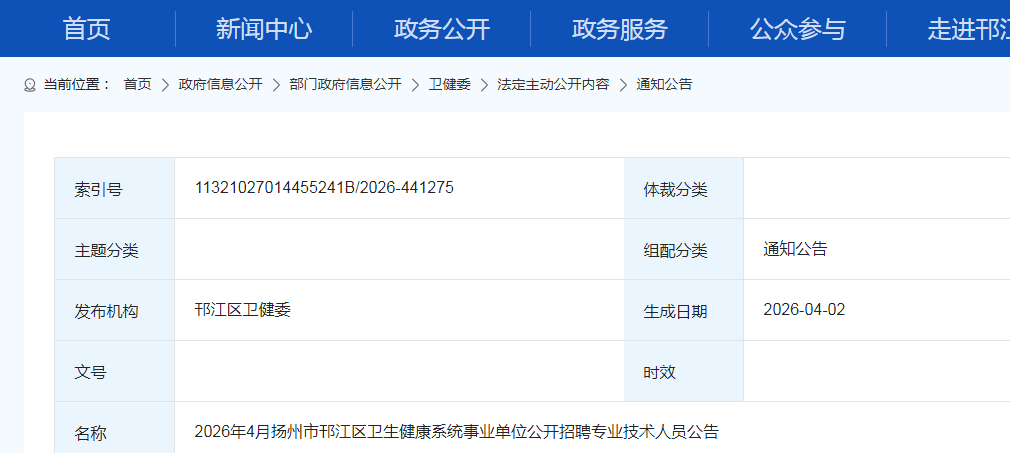Click the 首页 breadcrumb link
Image resolution: width=1010 pixels, height=453 pixels.
click(x=137, y=84)
